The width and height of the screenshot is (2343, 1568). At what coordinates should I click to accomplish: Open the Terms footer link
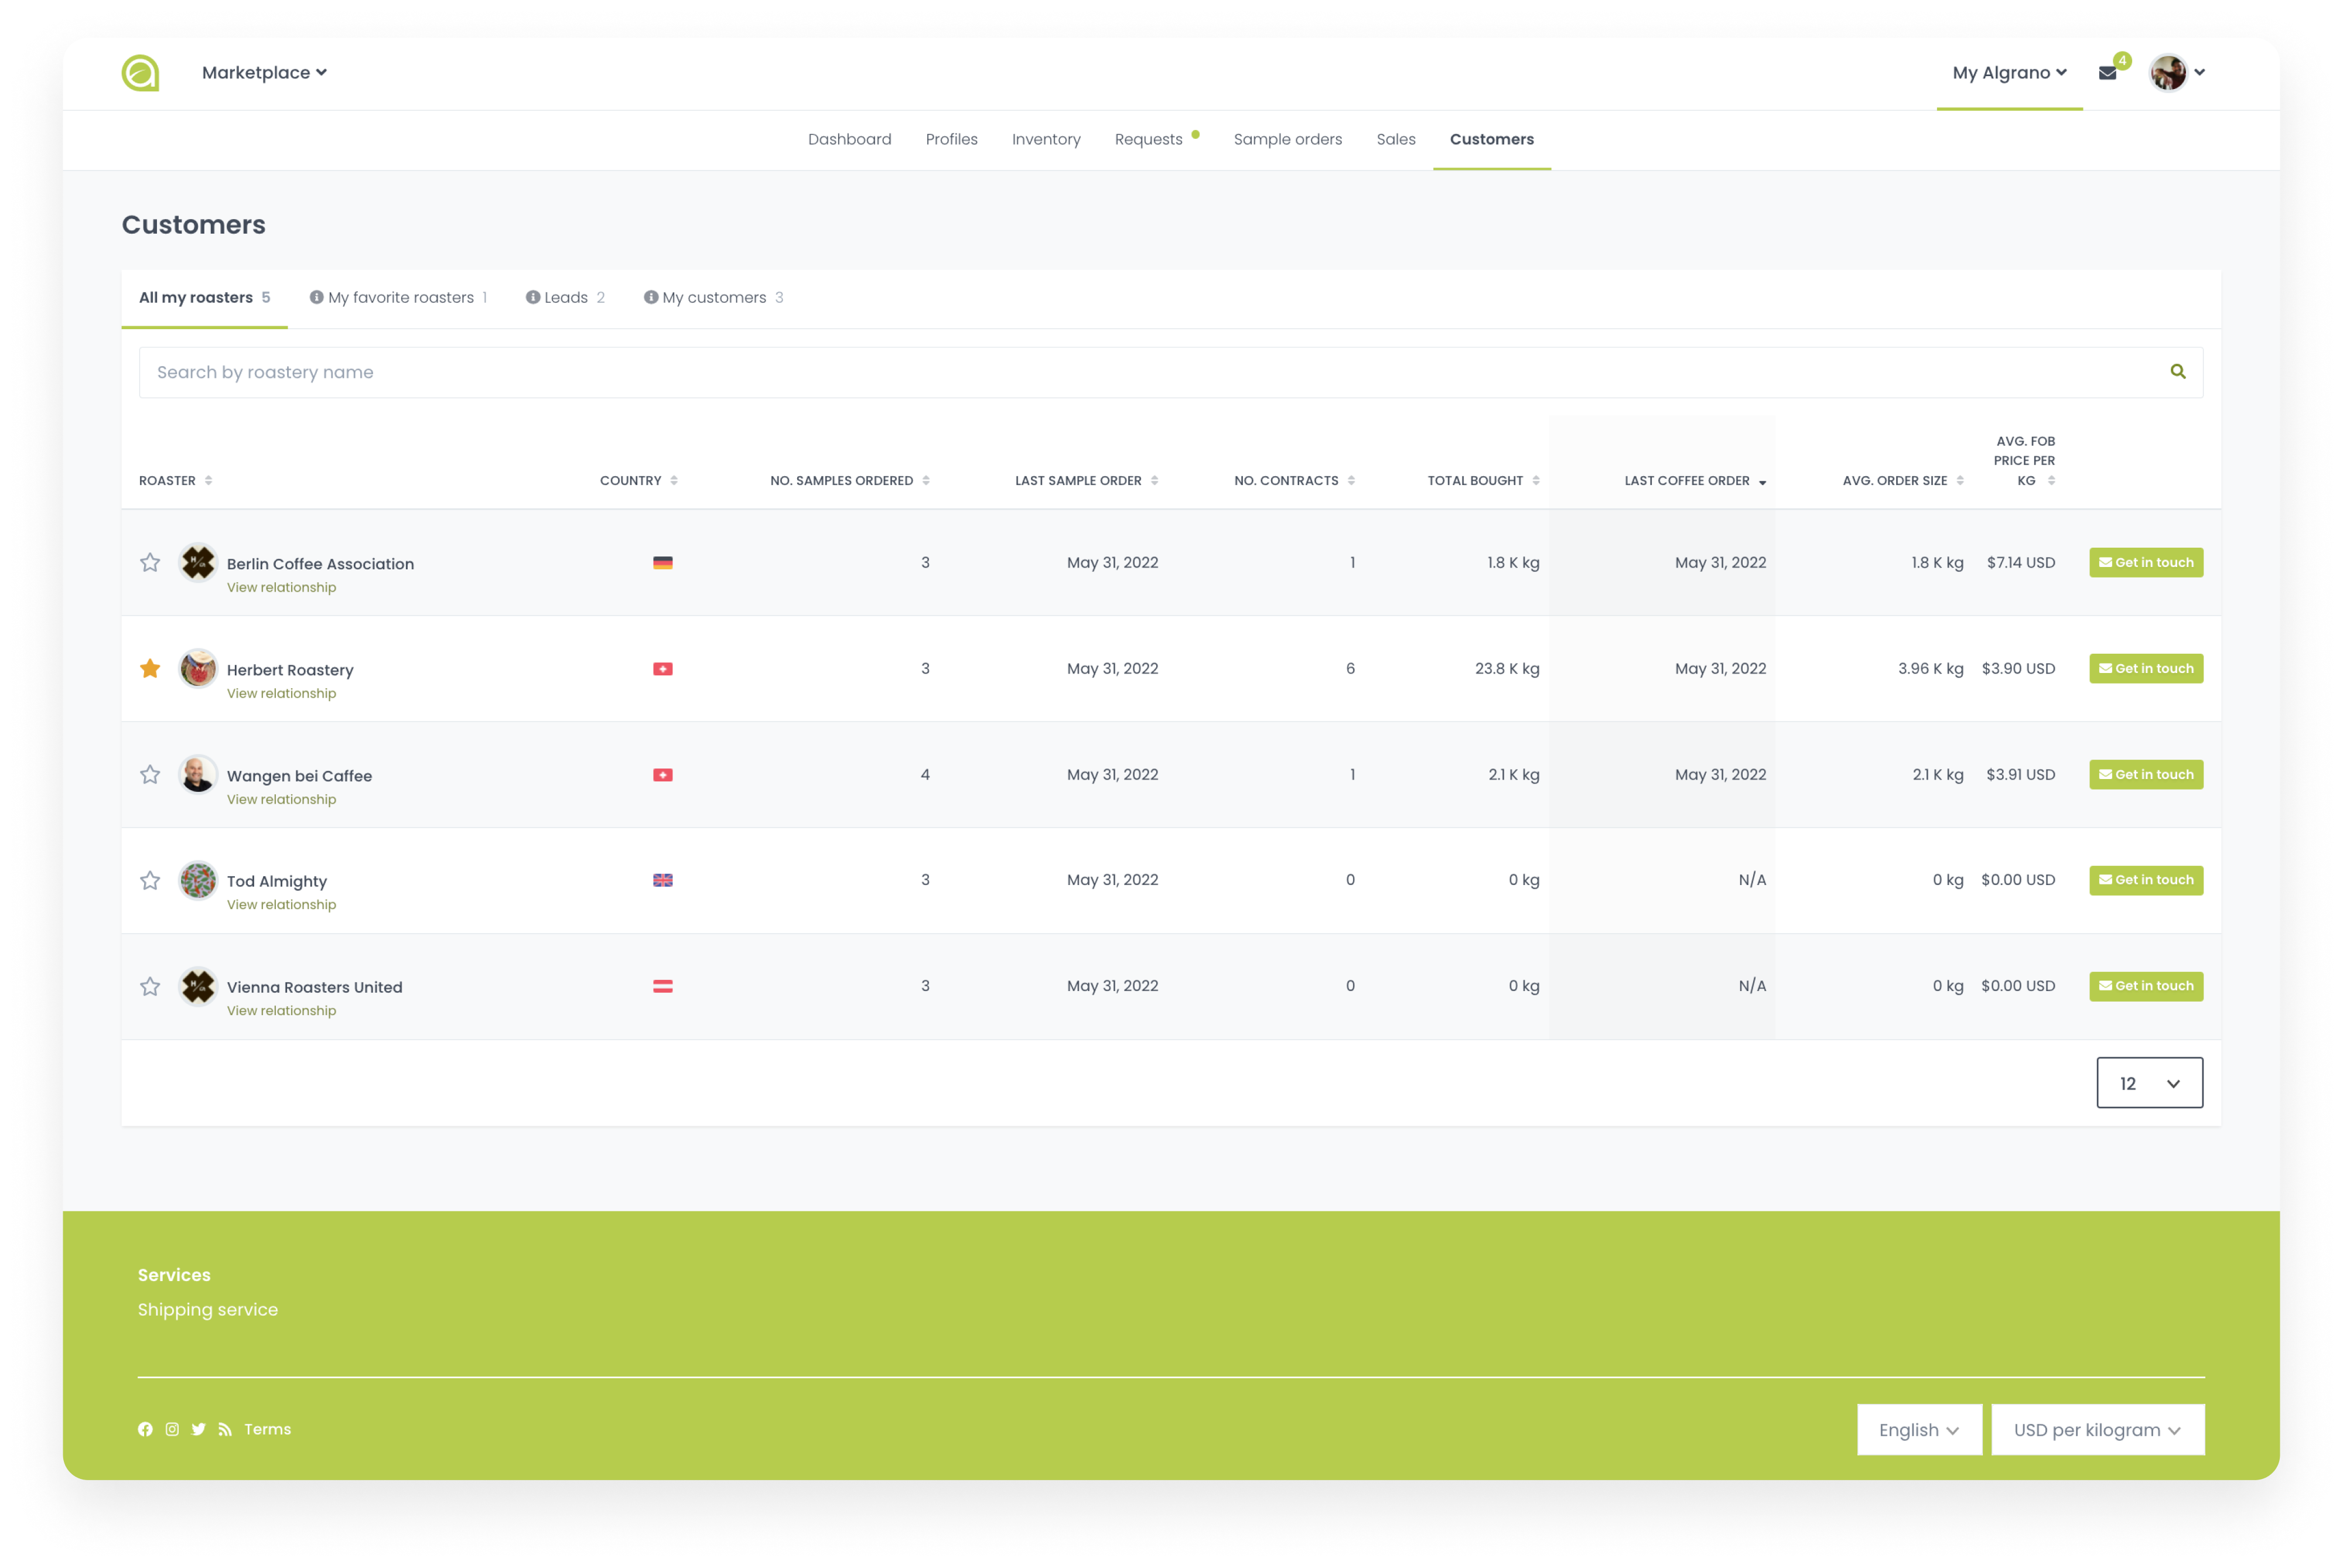pyautogui.click(x=268, y=1429)
